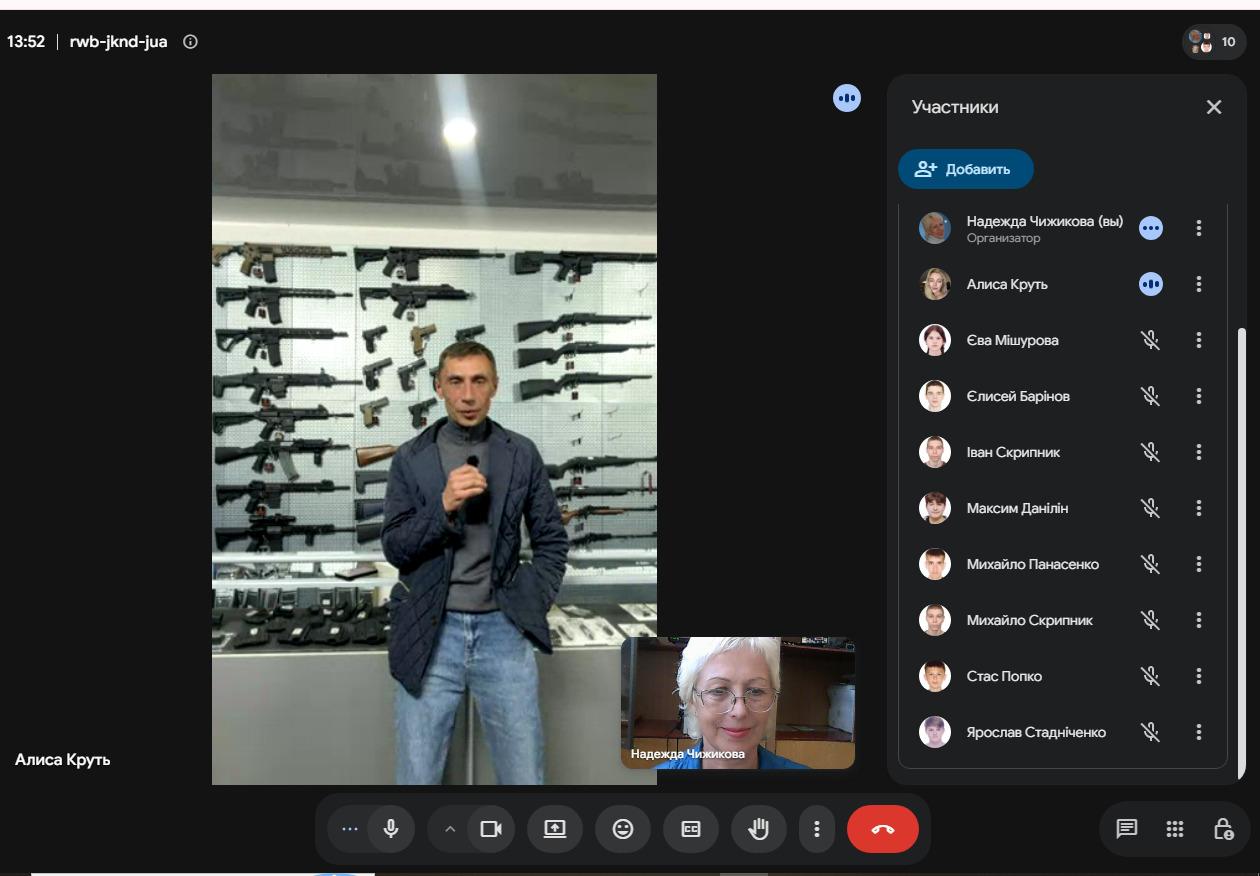The width and height of the screenshot is (1260, 876).
Task: Open options menu for Михайло Скрипник
Action: (x=1199, y=620)
